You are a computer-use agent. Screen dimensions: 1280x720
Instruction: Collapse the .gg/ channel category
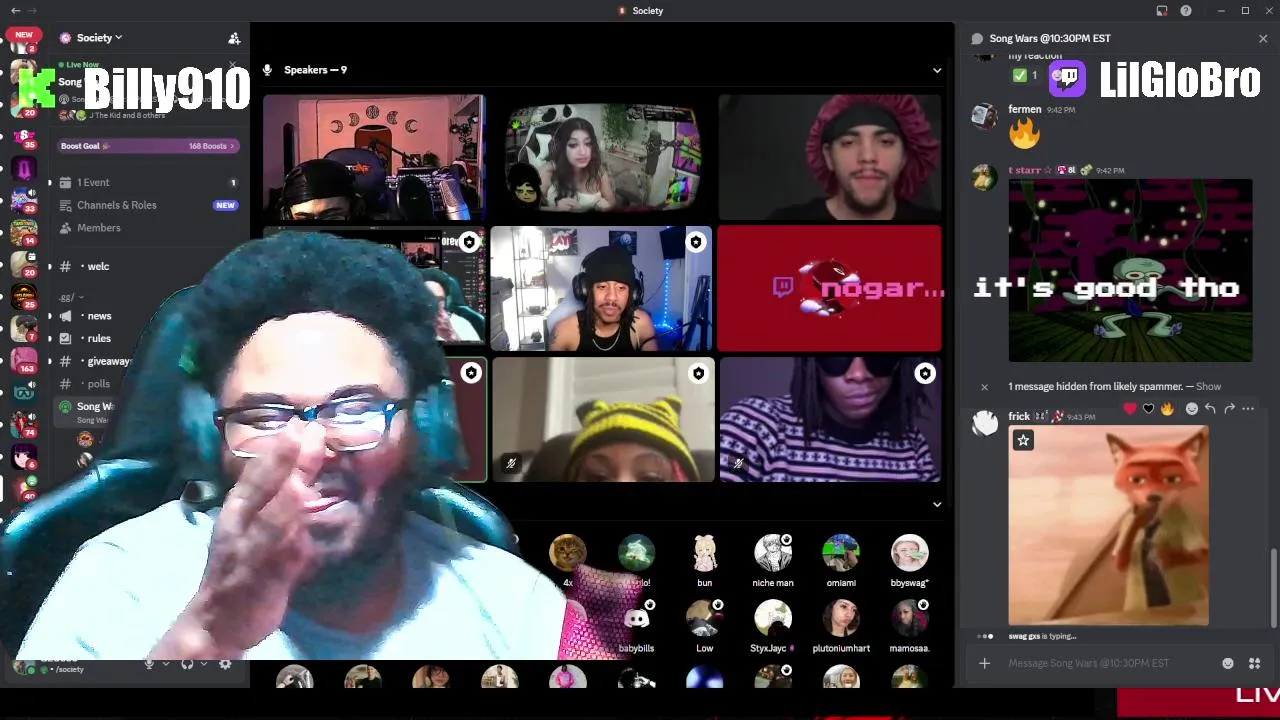click(x=71, y=297)
